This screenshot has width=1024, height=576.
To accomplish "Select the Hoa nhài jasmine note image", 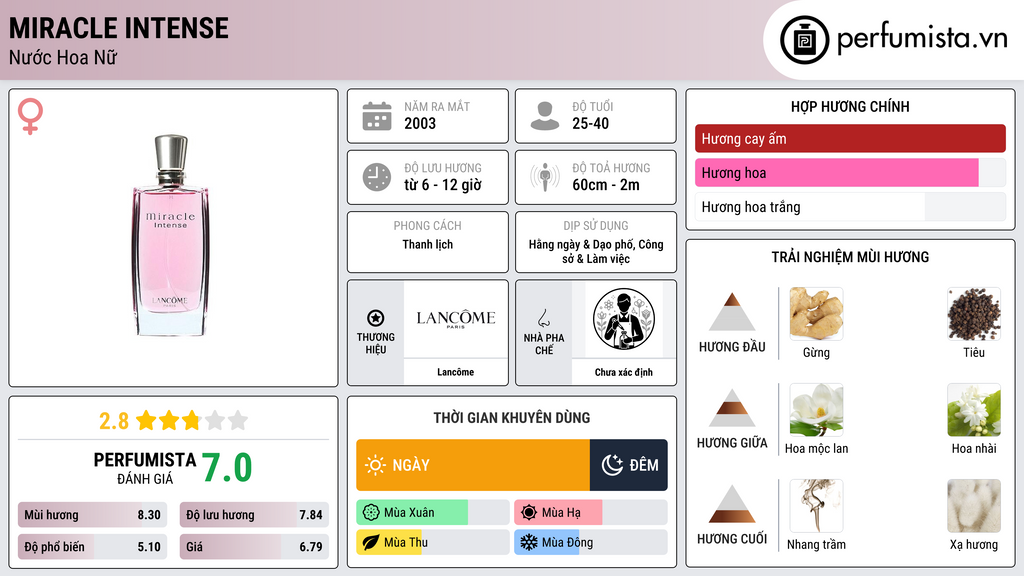I will pyautogui.click(x=974, y=410).
